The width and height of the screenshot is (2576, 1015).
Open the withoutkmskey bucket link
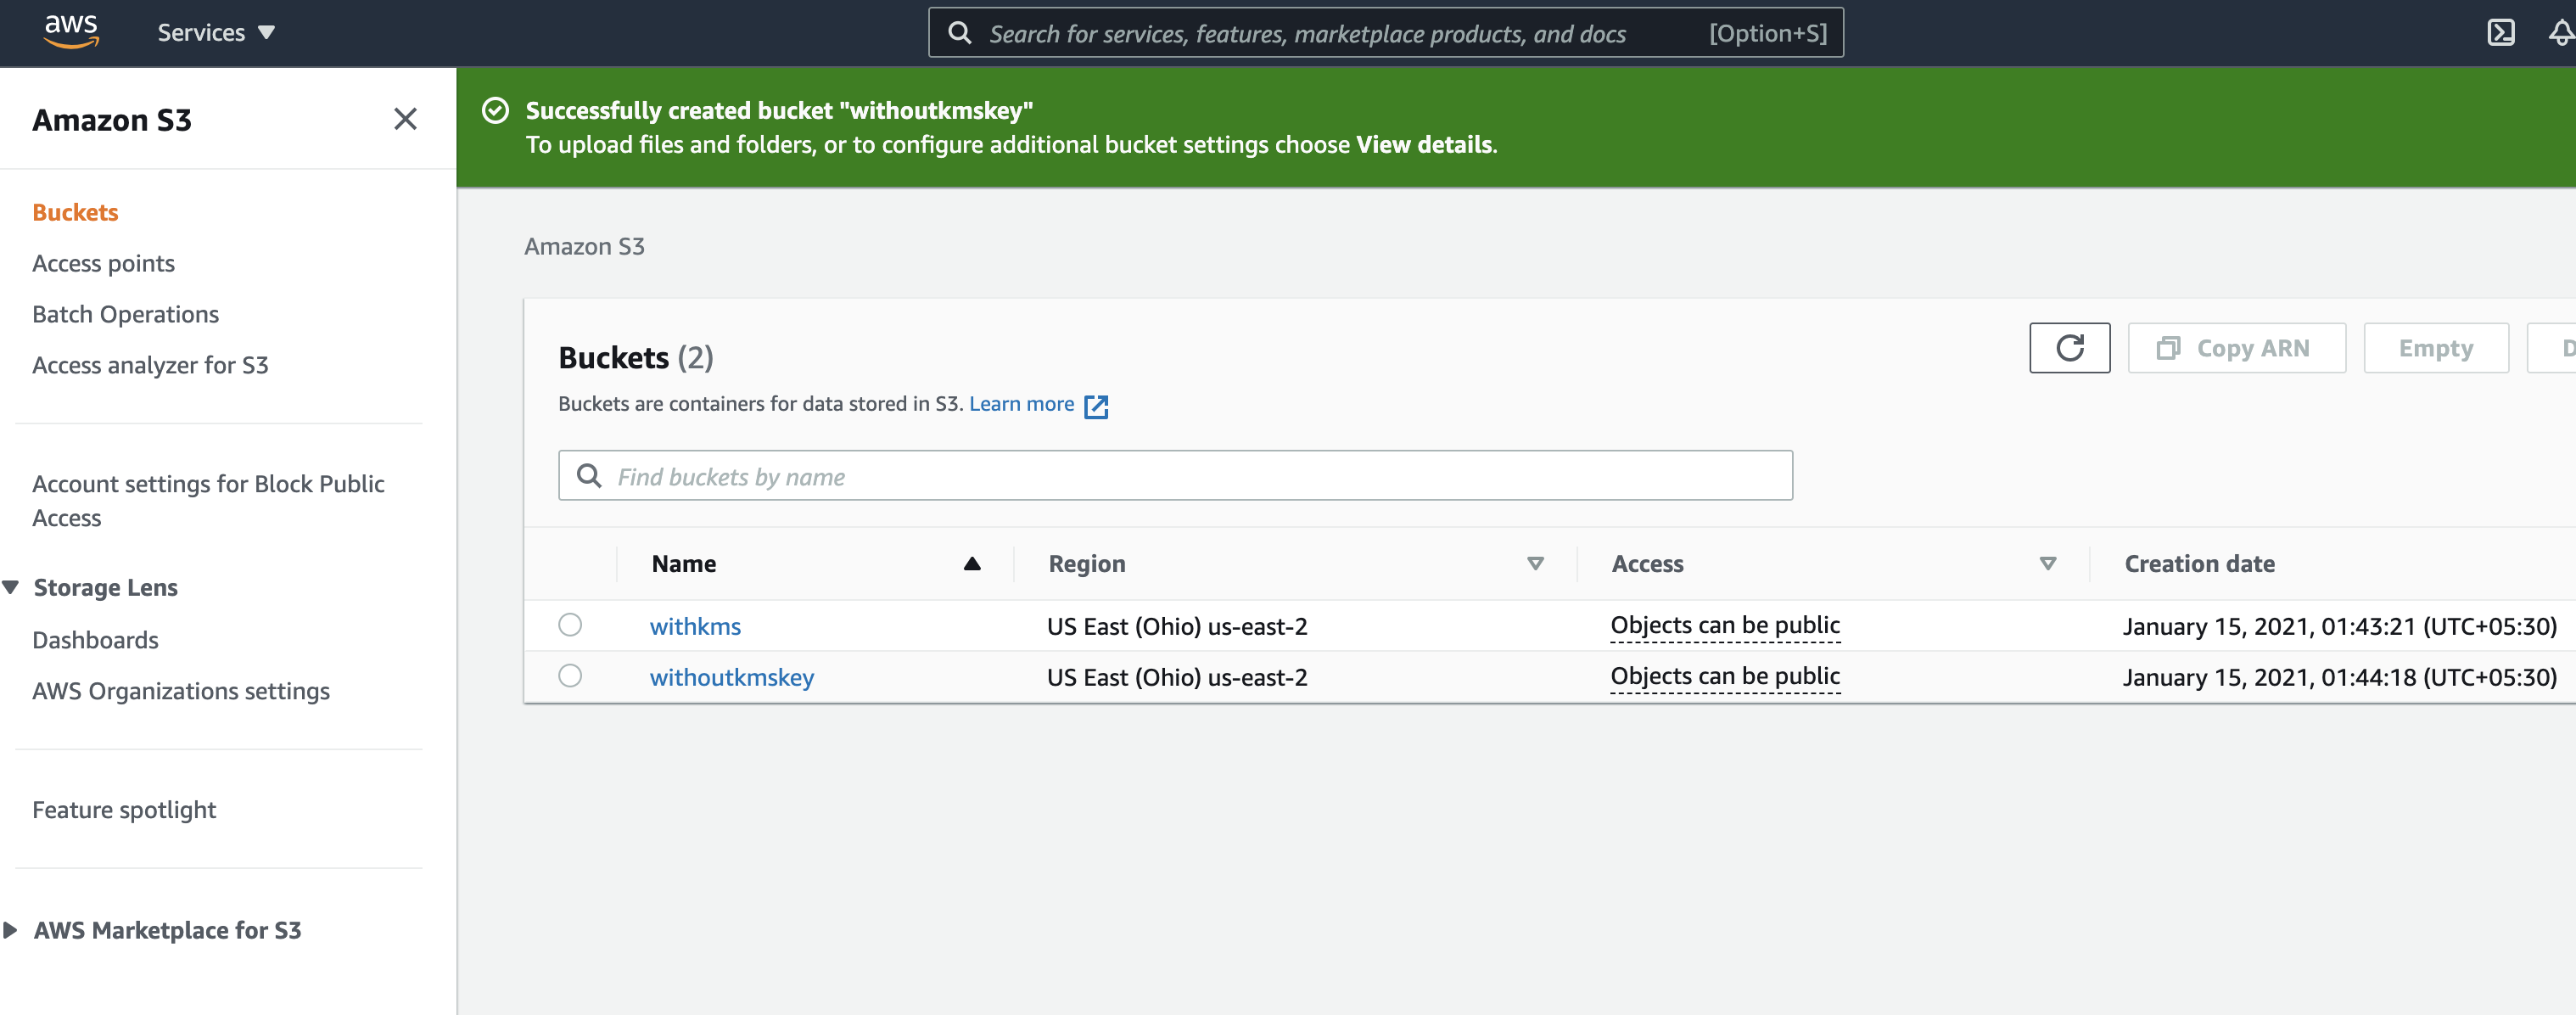[x=731, y=677]
